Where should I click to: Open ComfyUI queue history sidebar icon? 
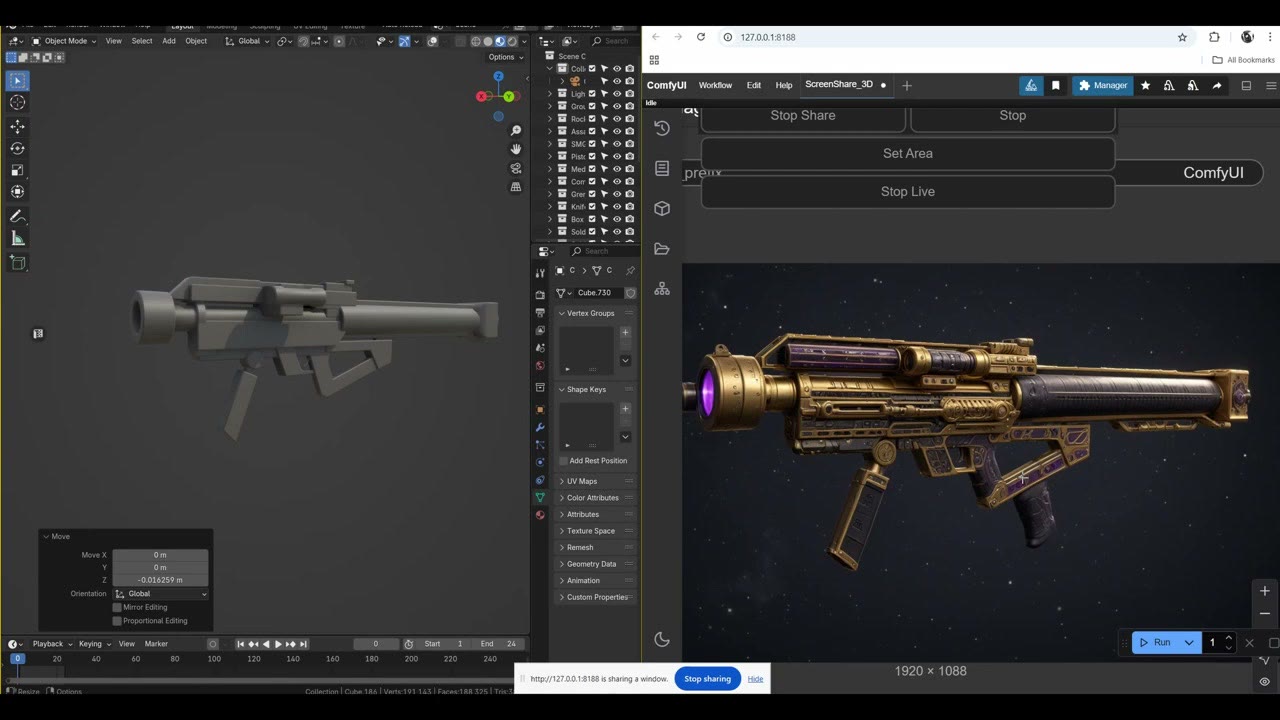pyautogui.click(x=662, y=128)
